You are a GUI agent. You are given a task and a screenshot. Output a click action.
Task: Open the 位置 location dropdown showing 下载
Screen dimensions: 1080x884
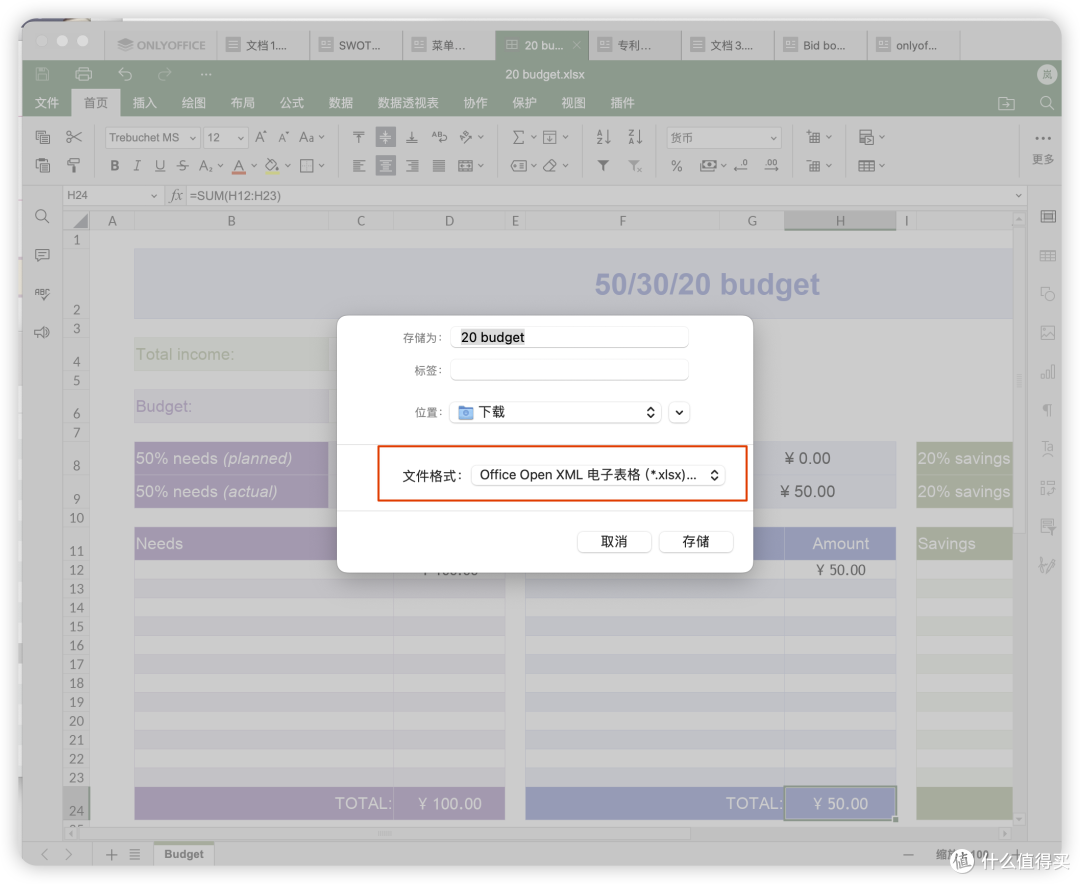(x=555, y=412)
